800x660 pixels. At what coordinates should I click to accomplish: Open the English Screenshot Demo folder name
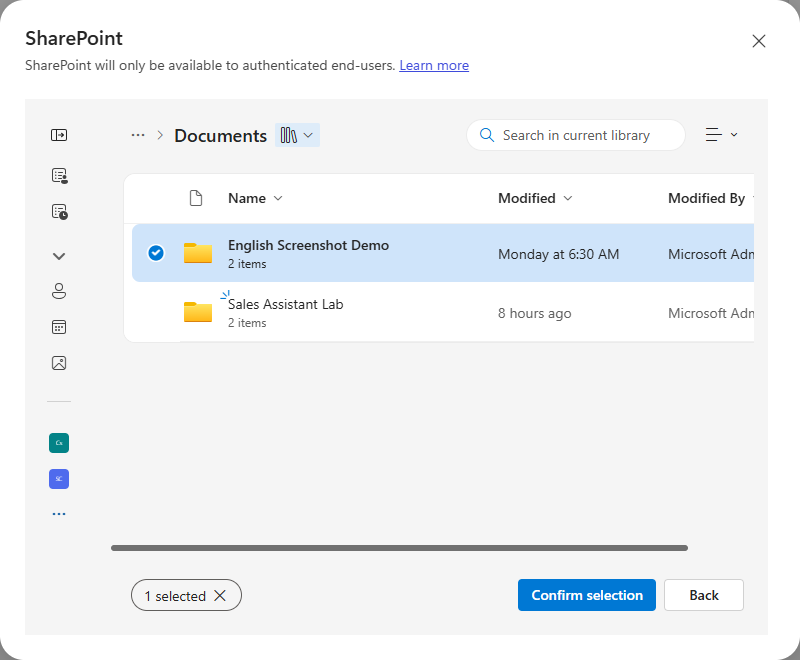click(x=308, y=245)
